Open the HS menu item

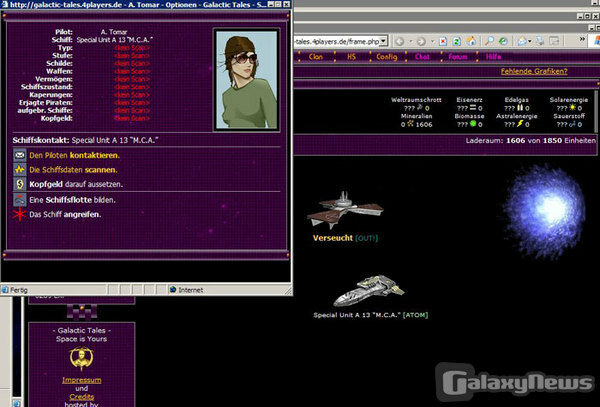point(351,57)
